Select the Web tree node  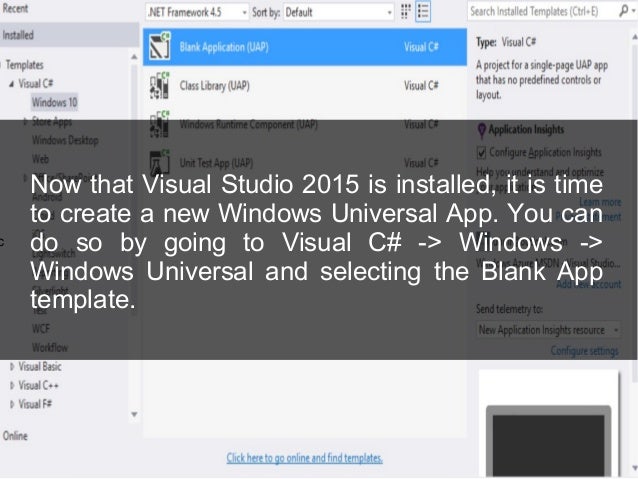(40, 159)
